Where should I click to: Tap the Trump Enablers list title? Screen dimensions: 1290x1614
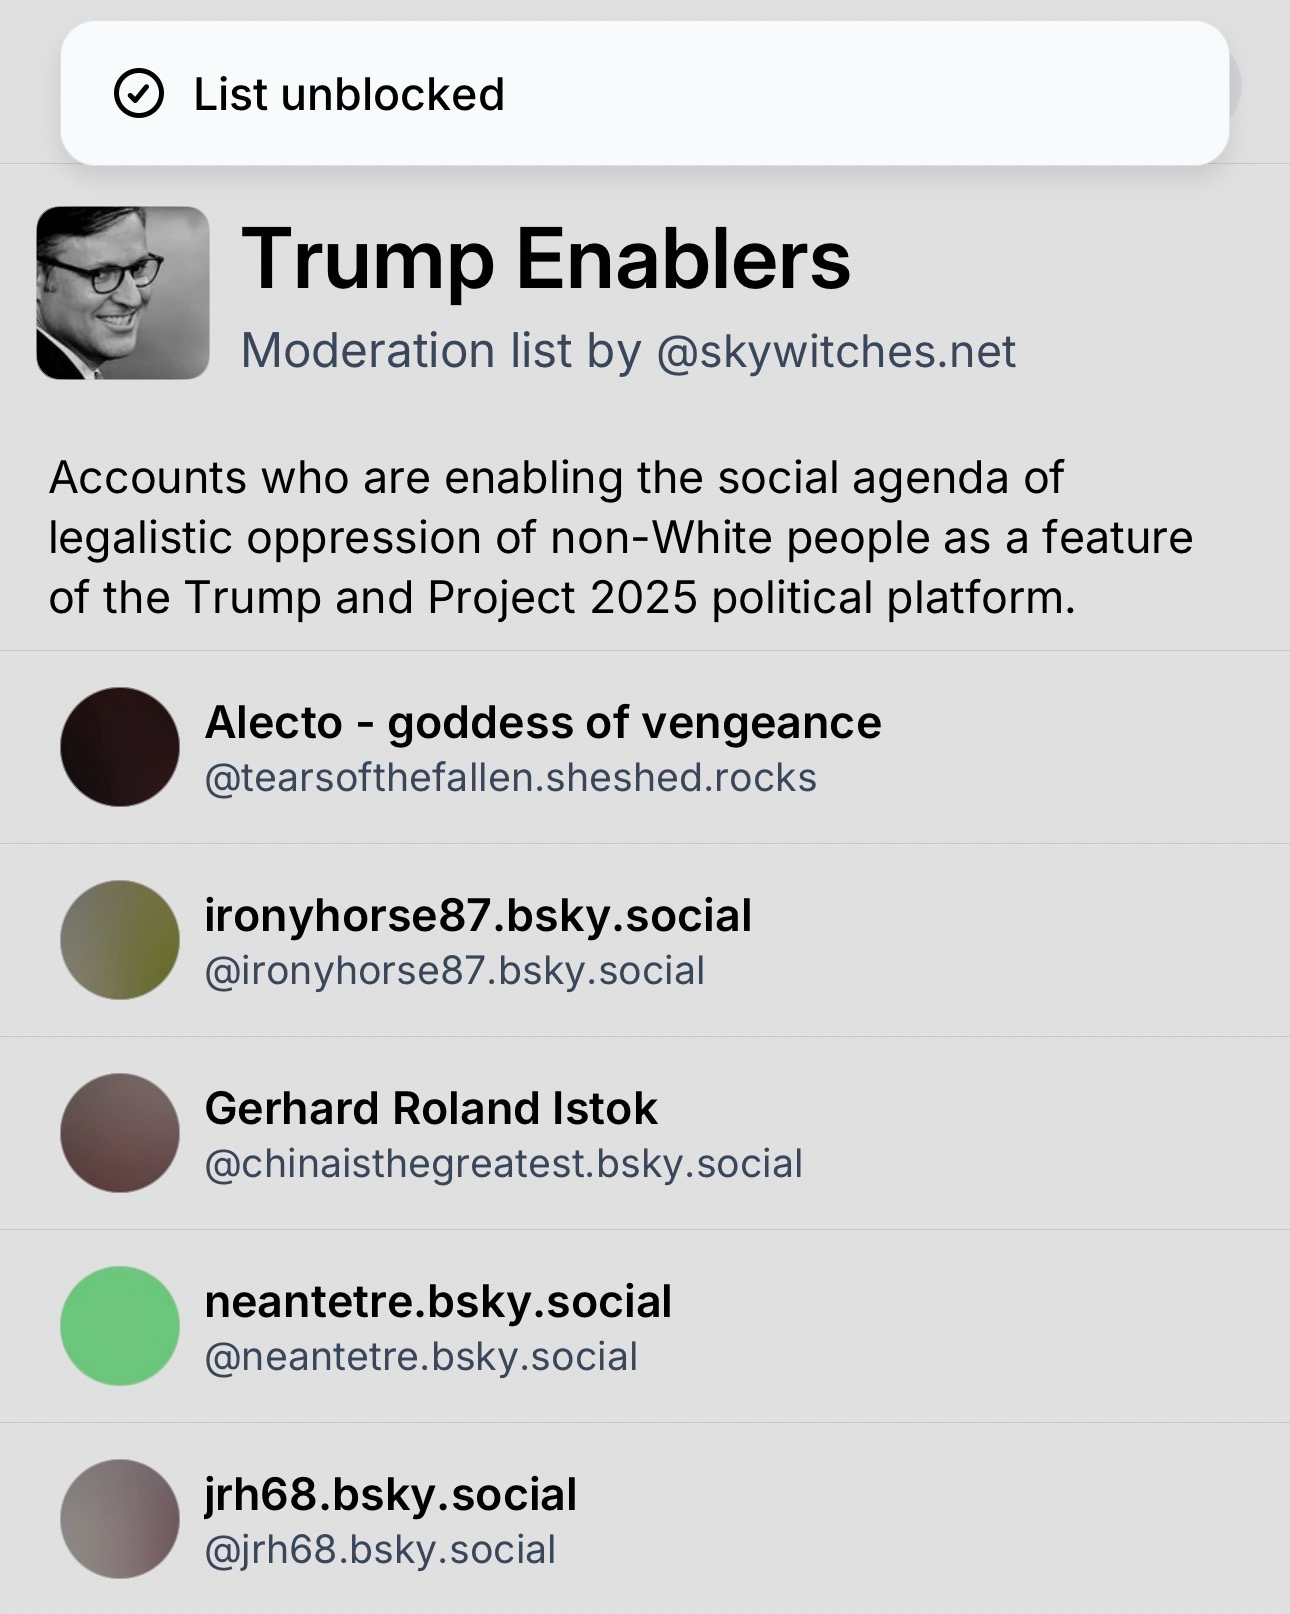click(545, 259)
